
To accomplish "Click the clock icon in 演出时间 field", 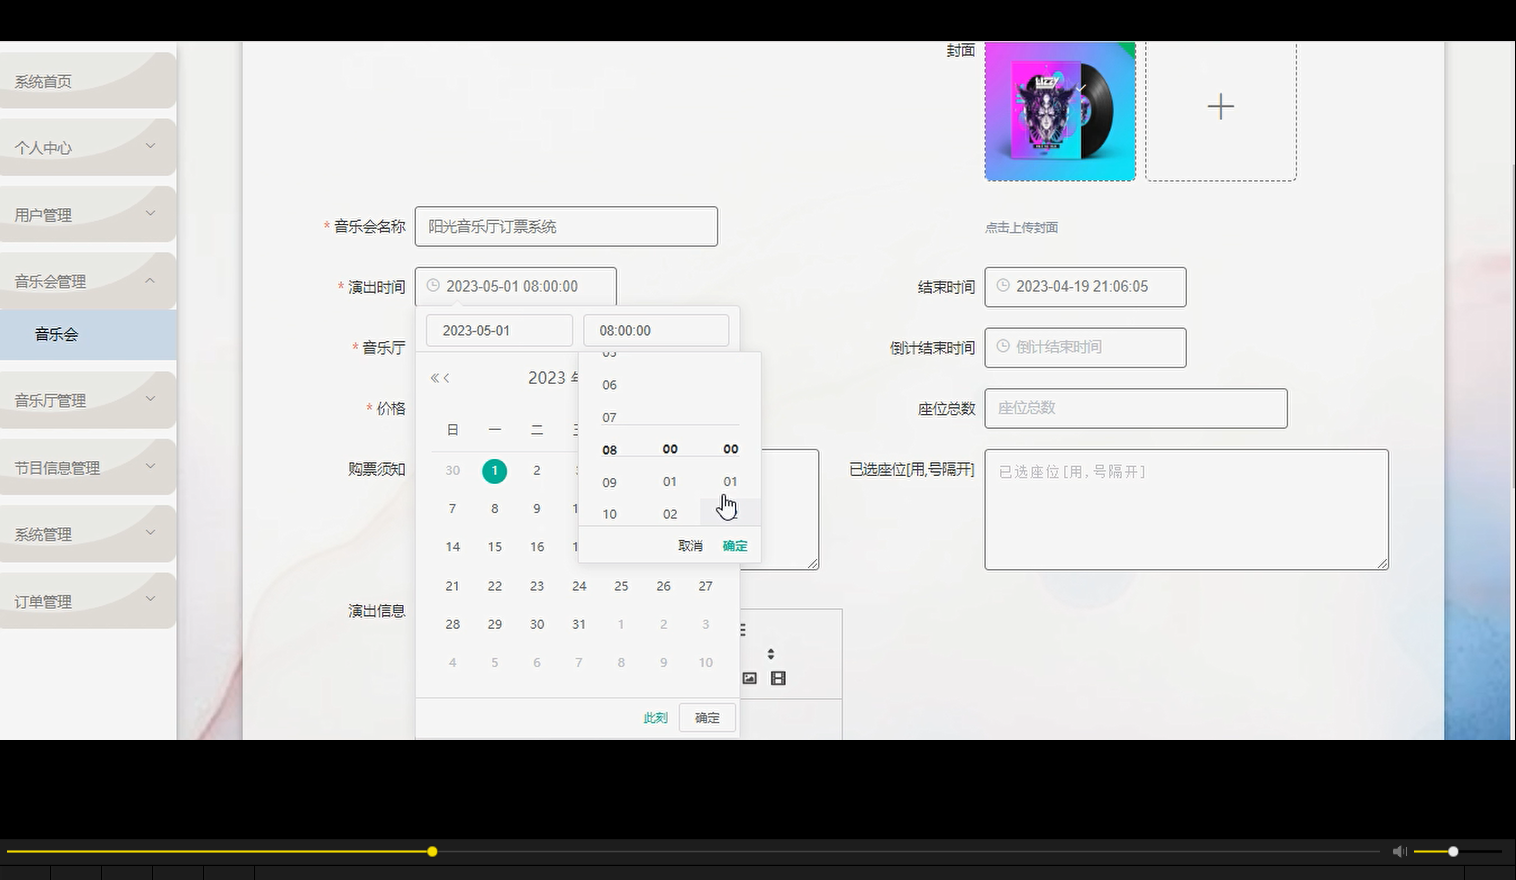I will [x=432, y=286].
